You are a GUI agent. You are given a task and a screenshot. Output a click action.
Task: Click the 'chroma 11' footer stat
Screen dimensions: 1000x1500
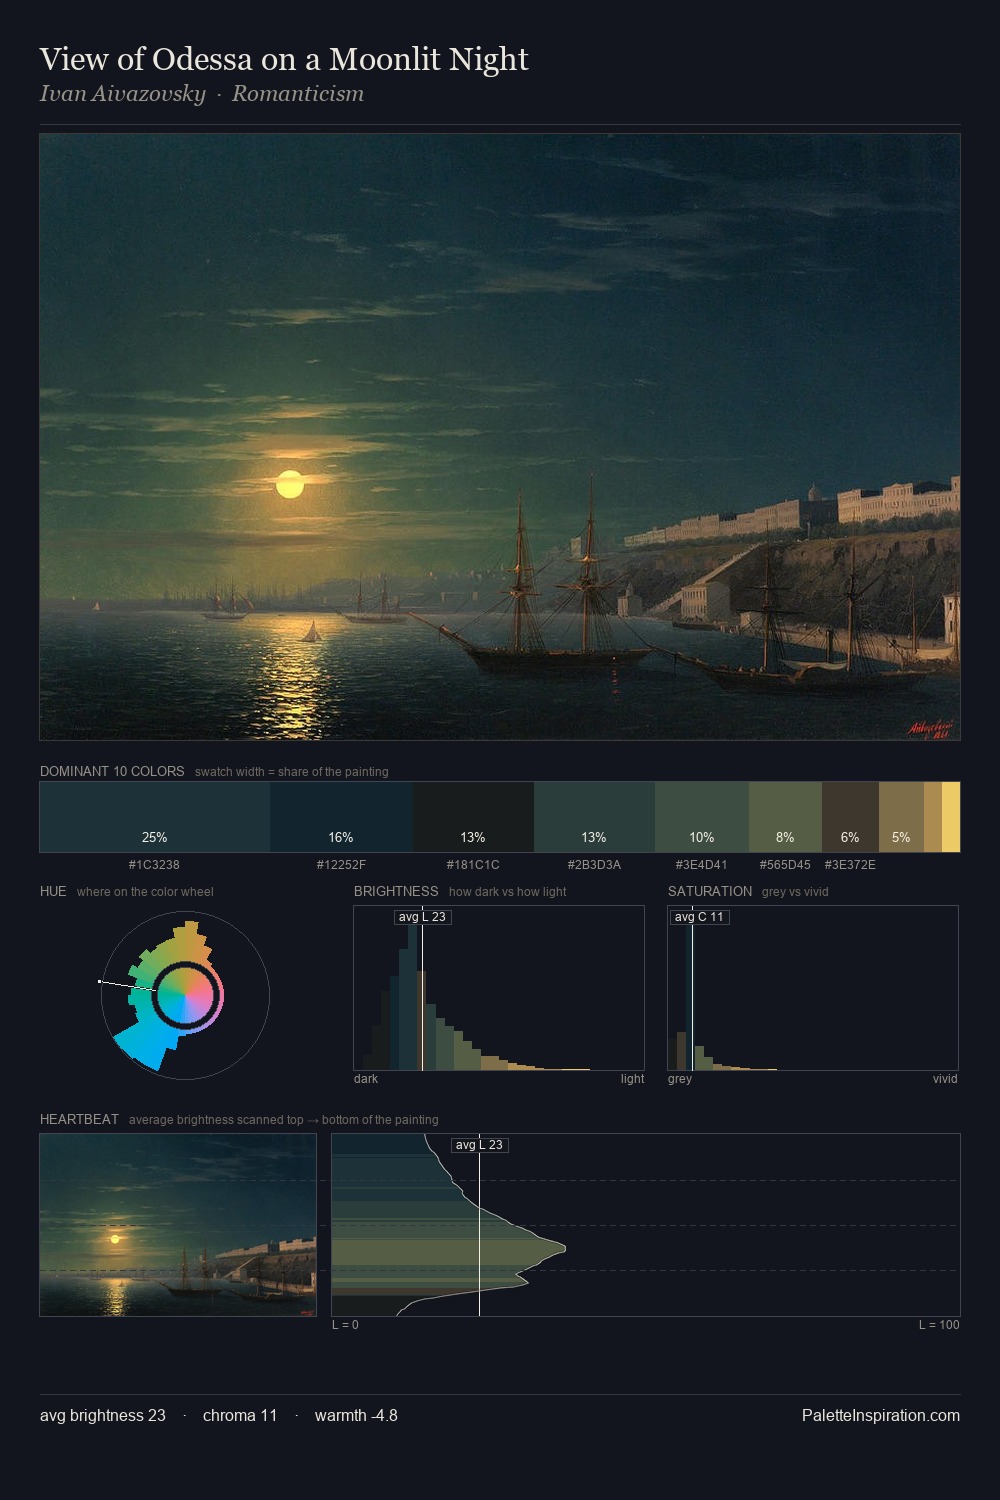click(x=240, y=1416)
